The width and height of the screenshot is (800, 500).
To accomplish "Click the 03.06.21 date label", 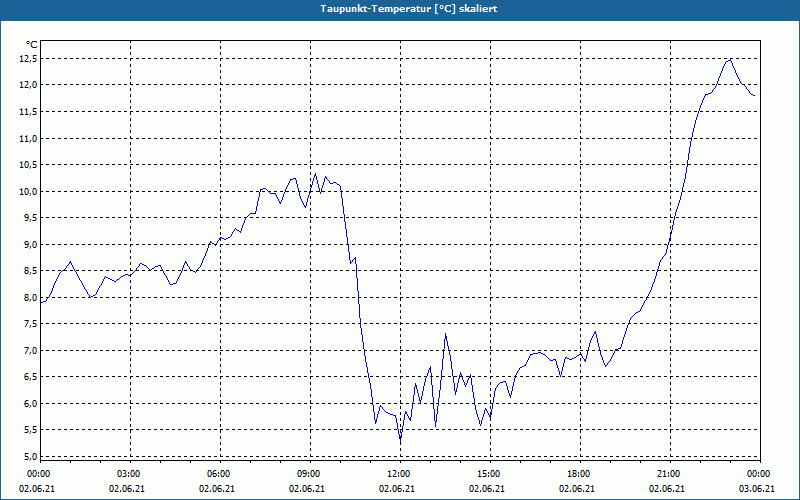I will (757, 488).
